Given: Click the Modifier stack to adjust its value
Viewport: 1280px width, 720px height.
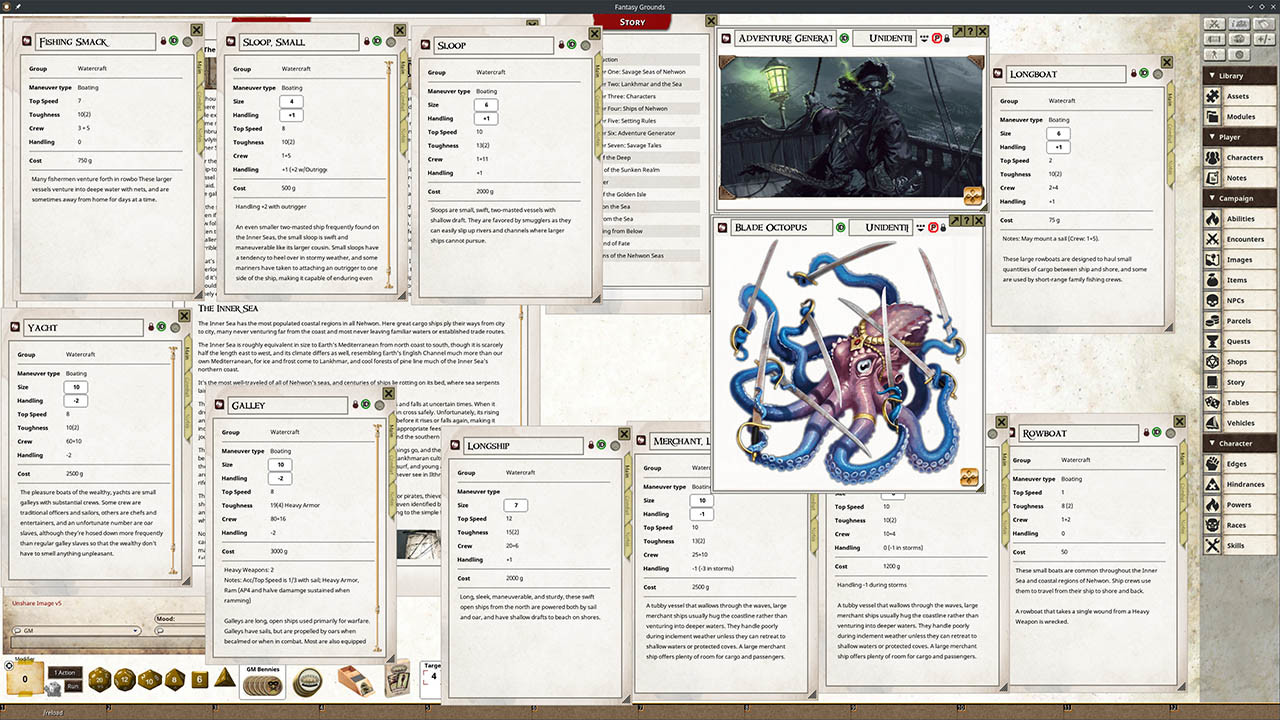Looking at the screenshot, I should pos(25,677).
